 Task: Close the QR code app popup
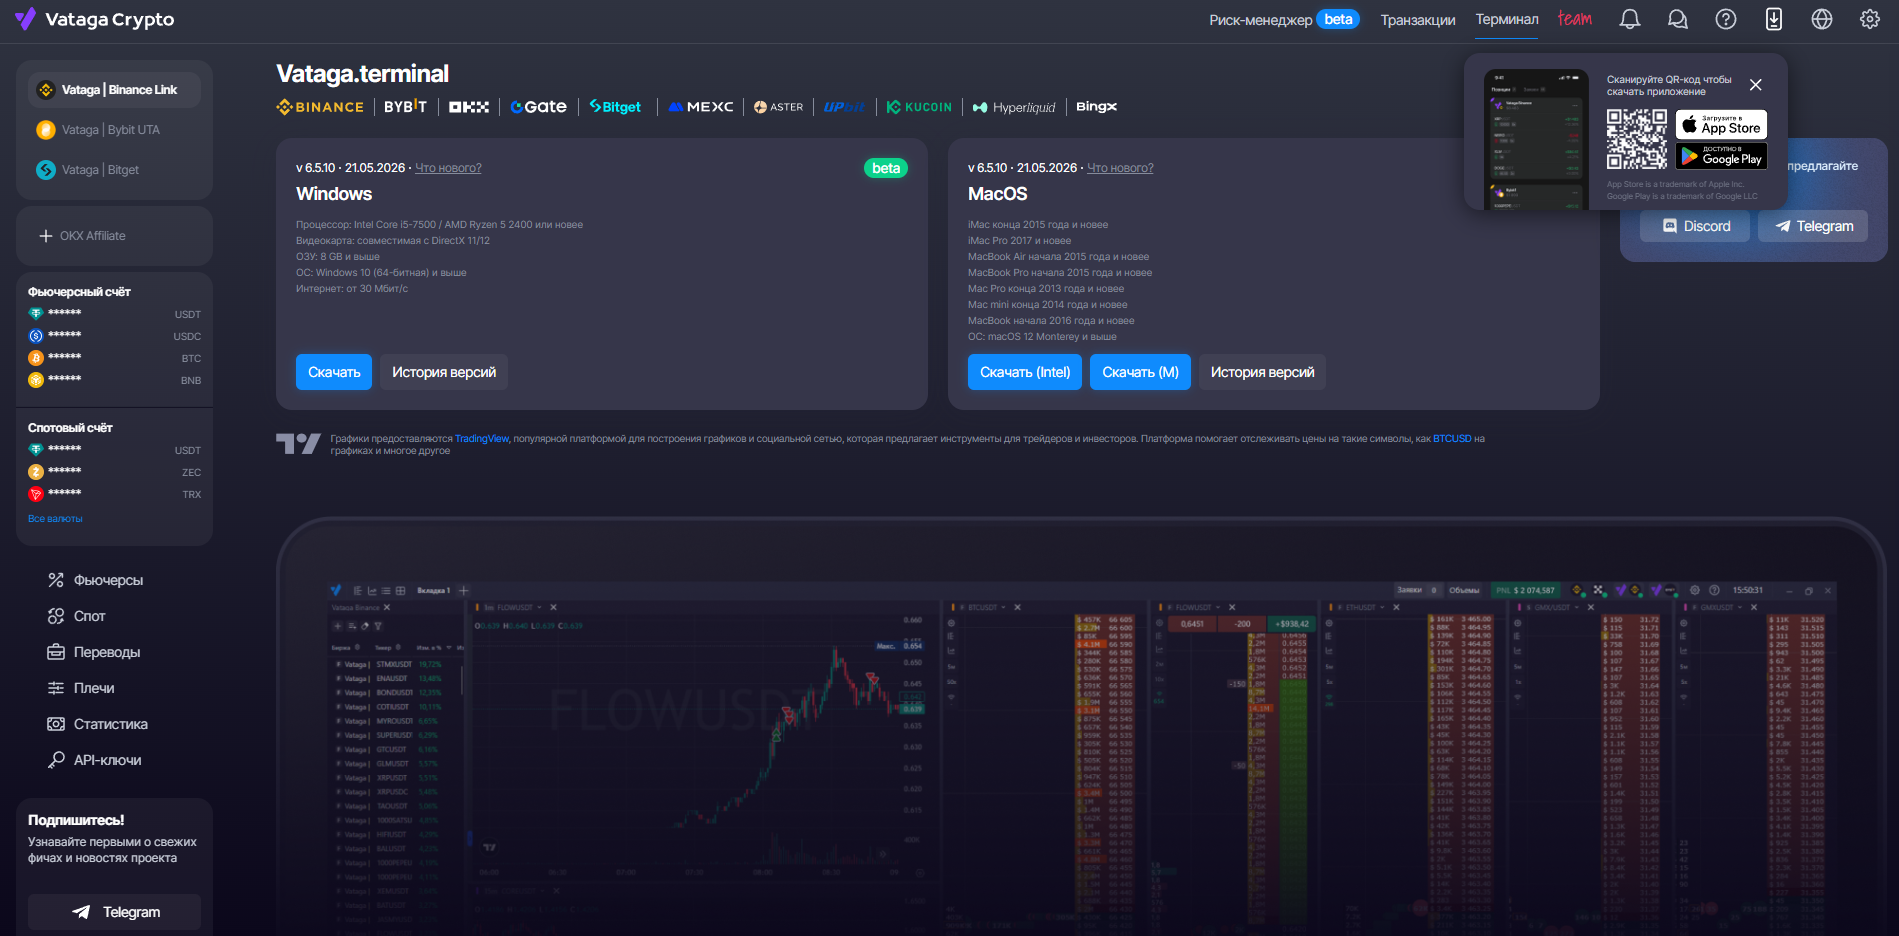click(x=1756, y=85)
